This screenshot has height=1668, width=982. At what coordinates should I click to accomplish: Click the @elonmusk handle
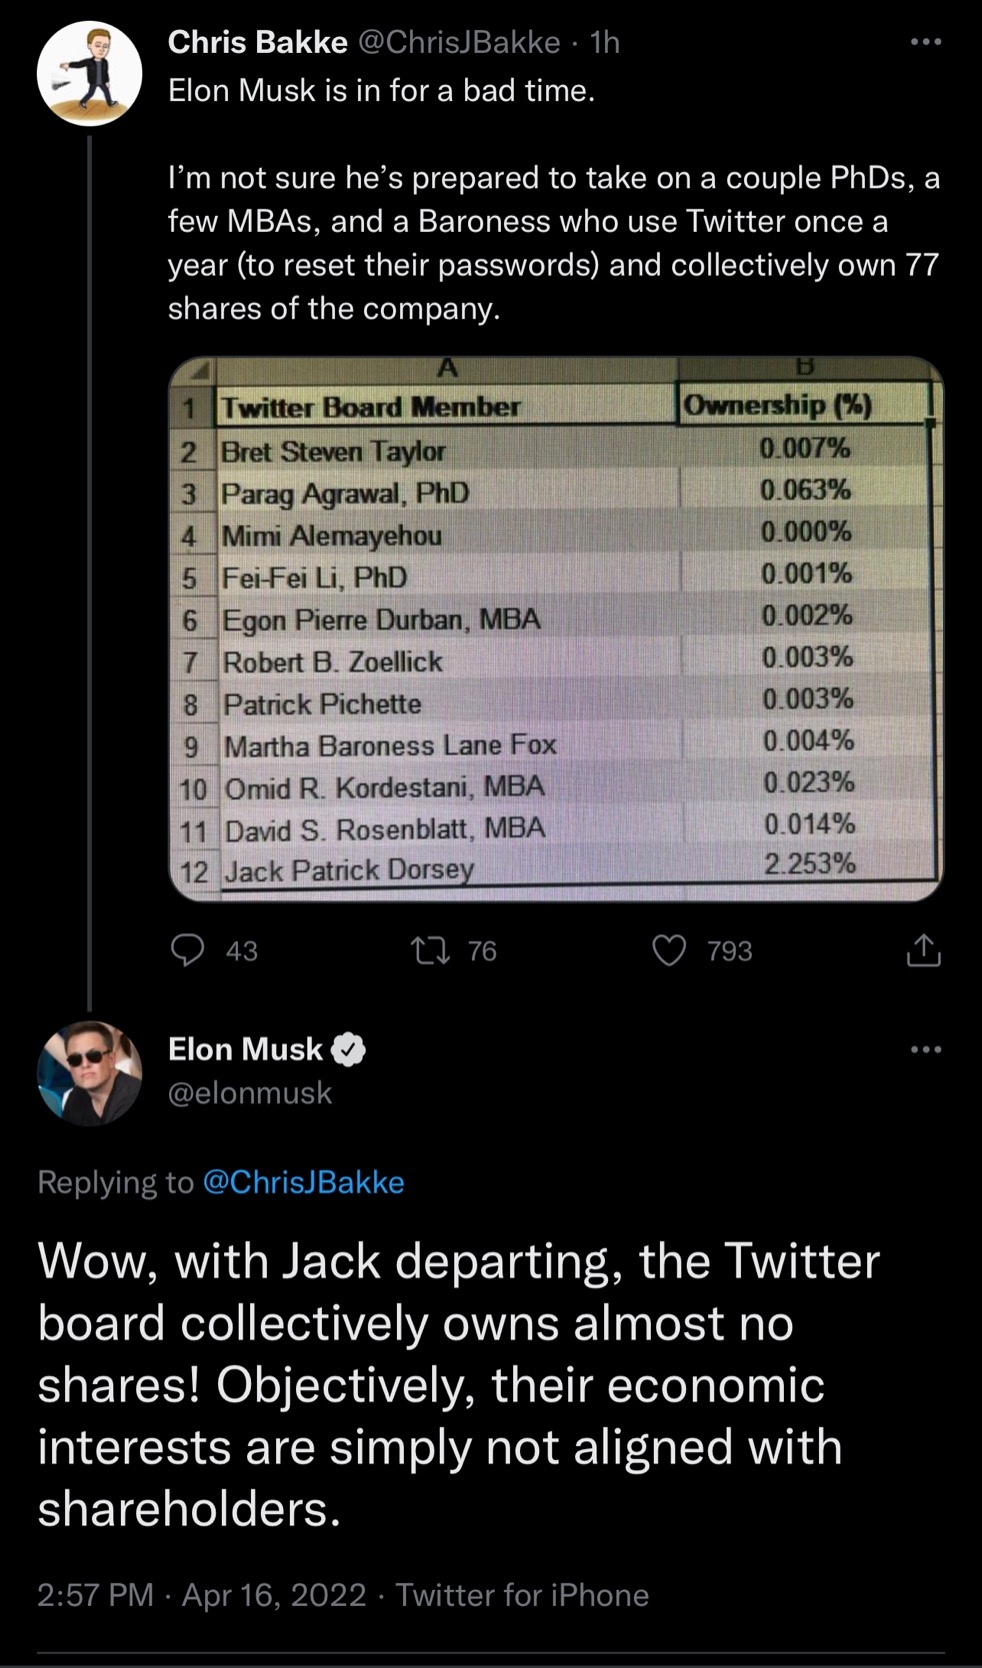pos(250,1093)
